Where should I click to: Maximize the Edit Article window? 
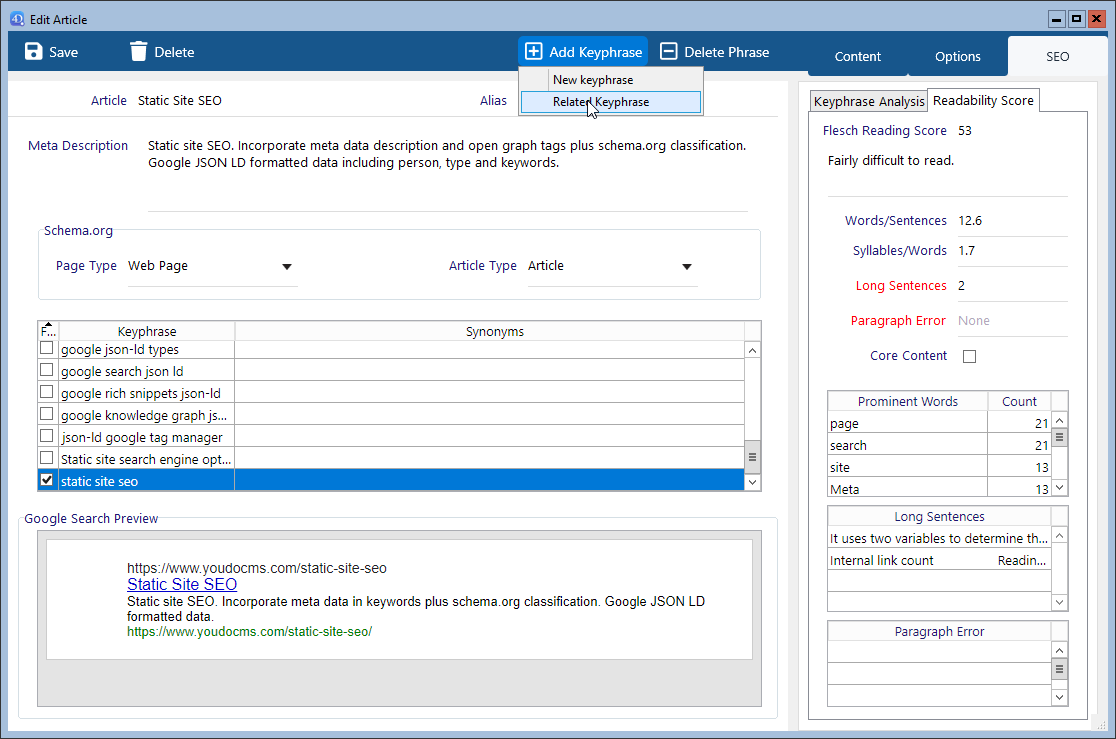coord(1076,19)
